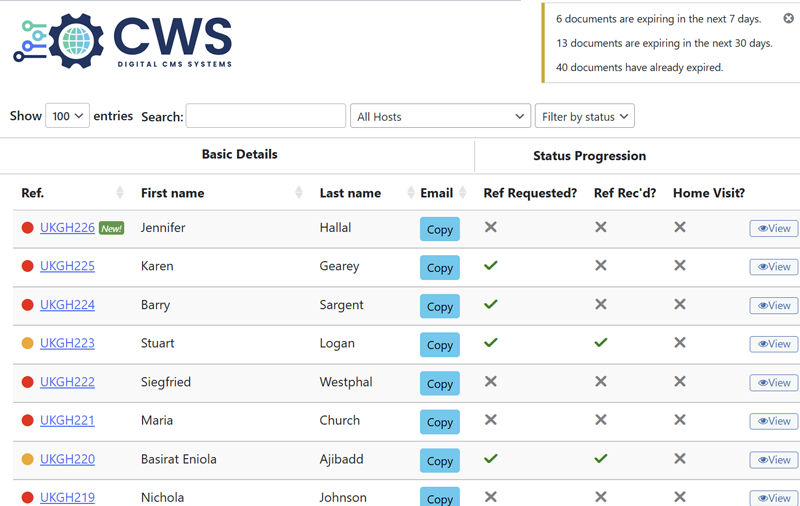Click Ref Requested checkmark for Stuart Logan
The width and height of the screenshot is (800, 506).
pos(491,342)
